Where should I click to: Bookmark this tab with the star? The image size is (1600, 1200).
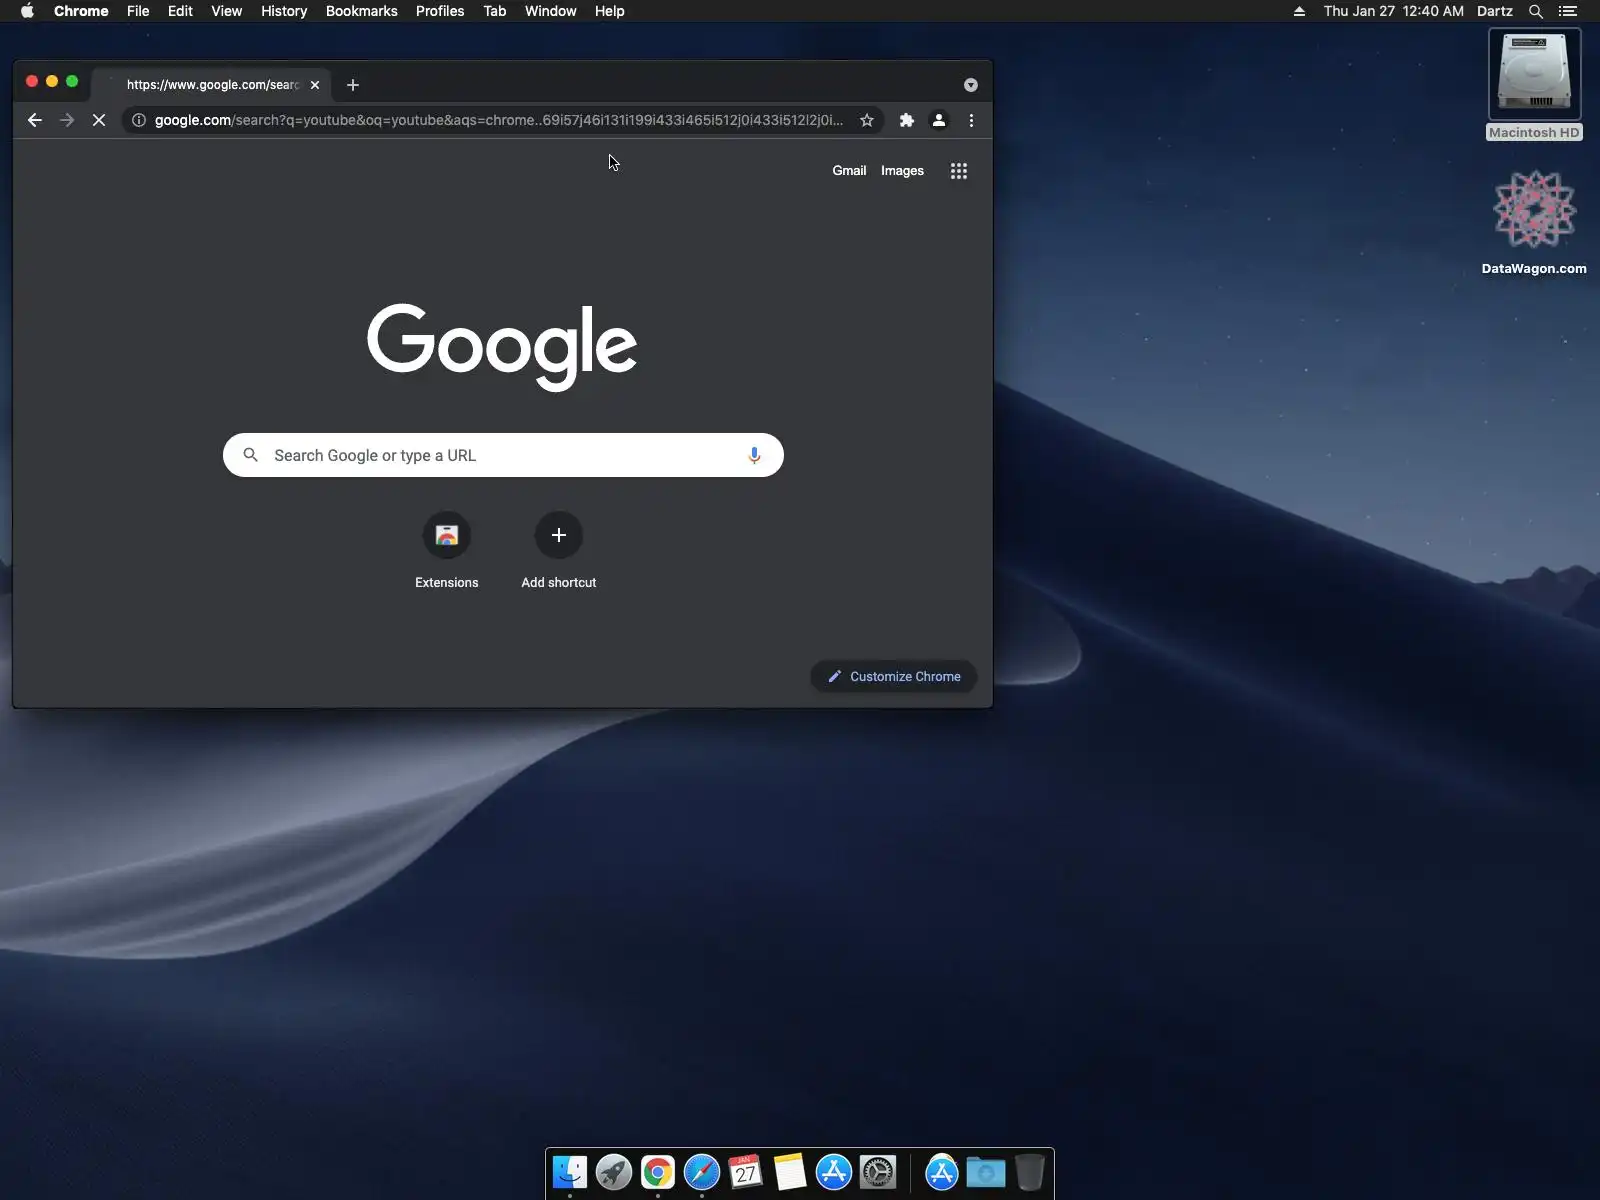(x=867, y=120)
